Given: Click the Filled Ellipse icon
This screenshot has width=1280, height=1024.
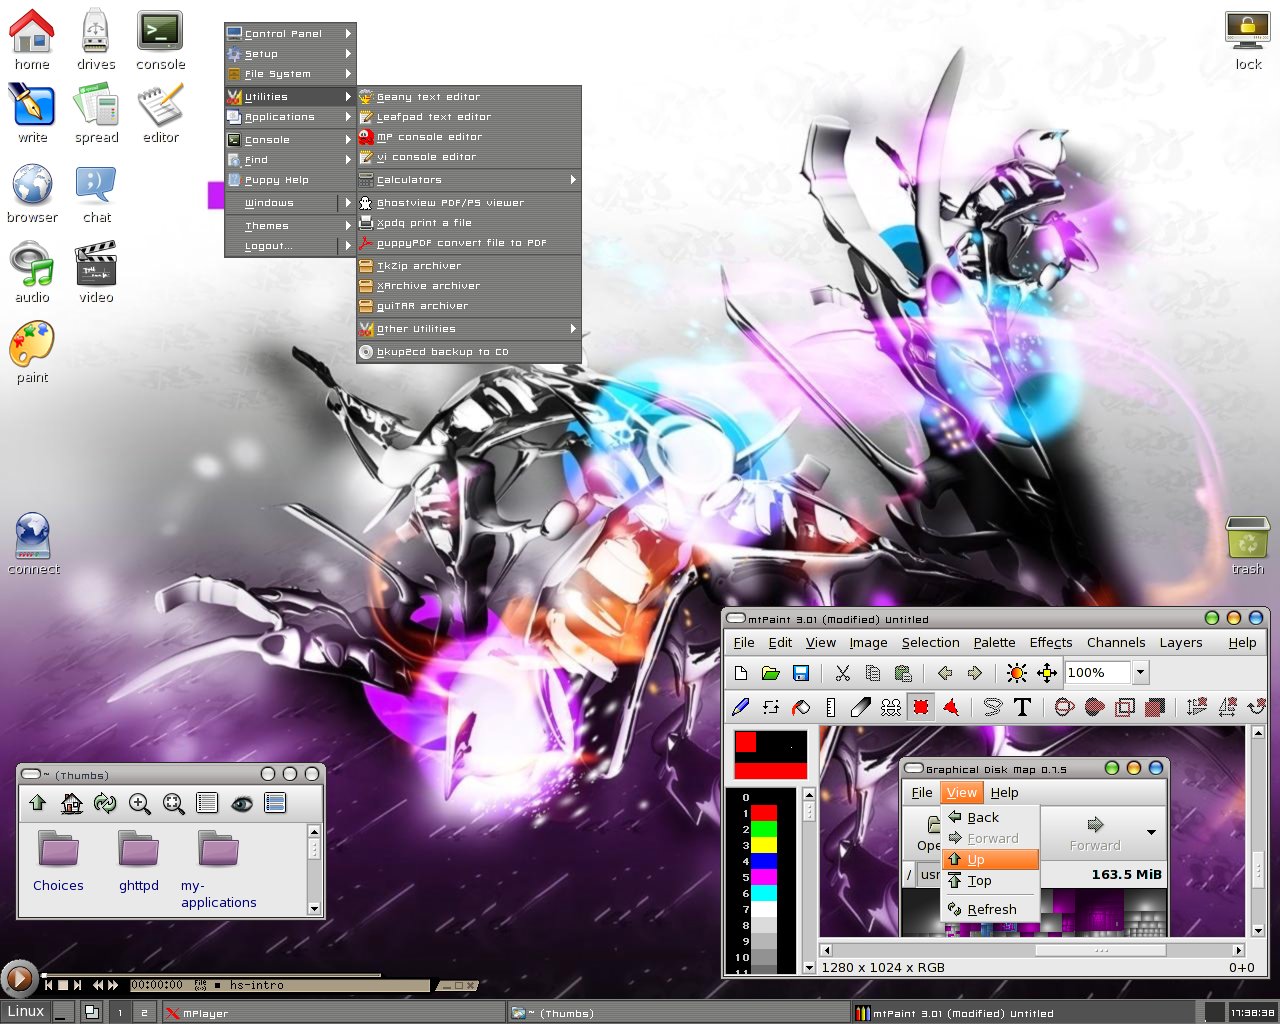Looking at the screenshot, I should coord(1095,707).
